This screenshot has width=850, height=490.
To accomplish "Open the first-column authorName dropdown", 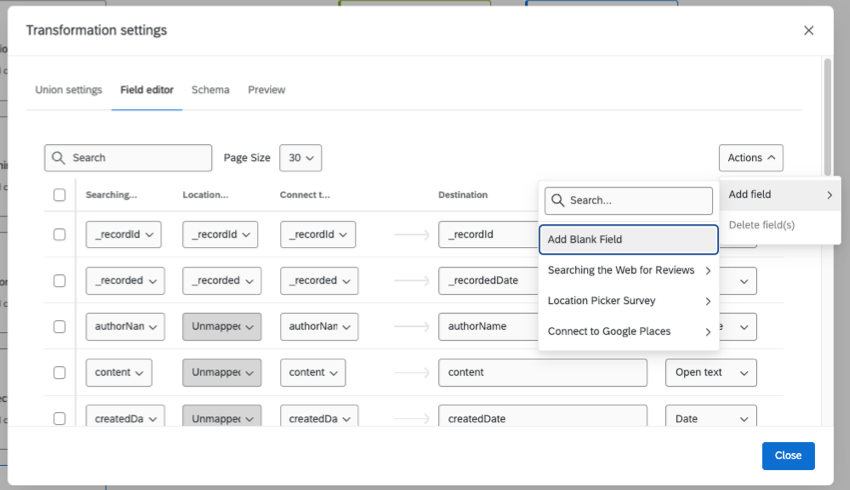I will (125, 326).
